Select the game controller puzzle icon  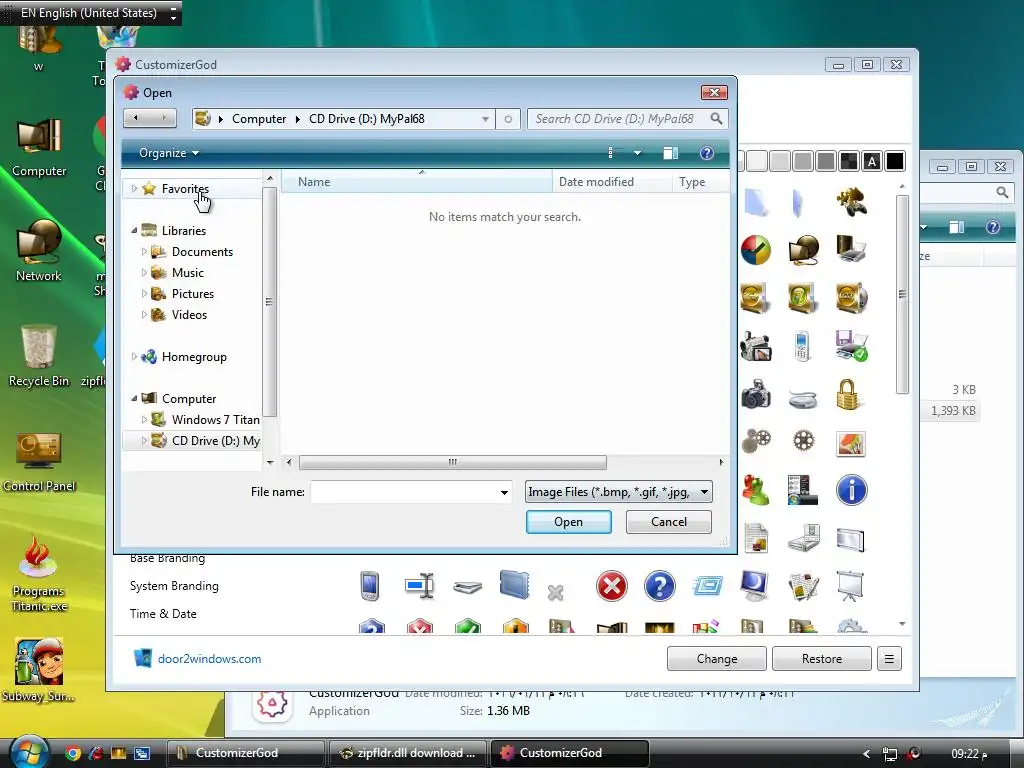[x=852, y=201]
